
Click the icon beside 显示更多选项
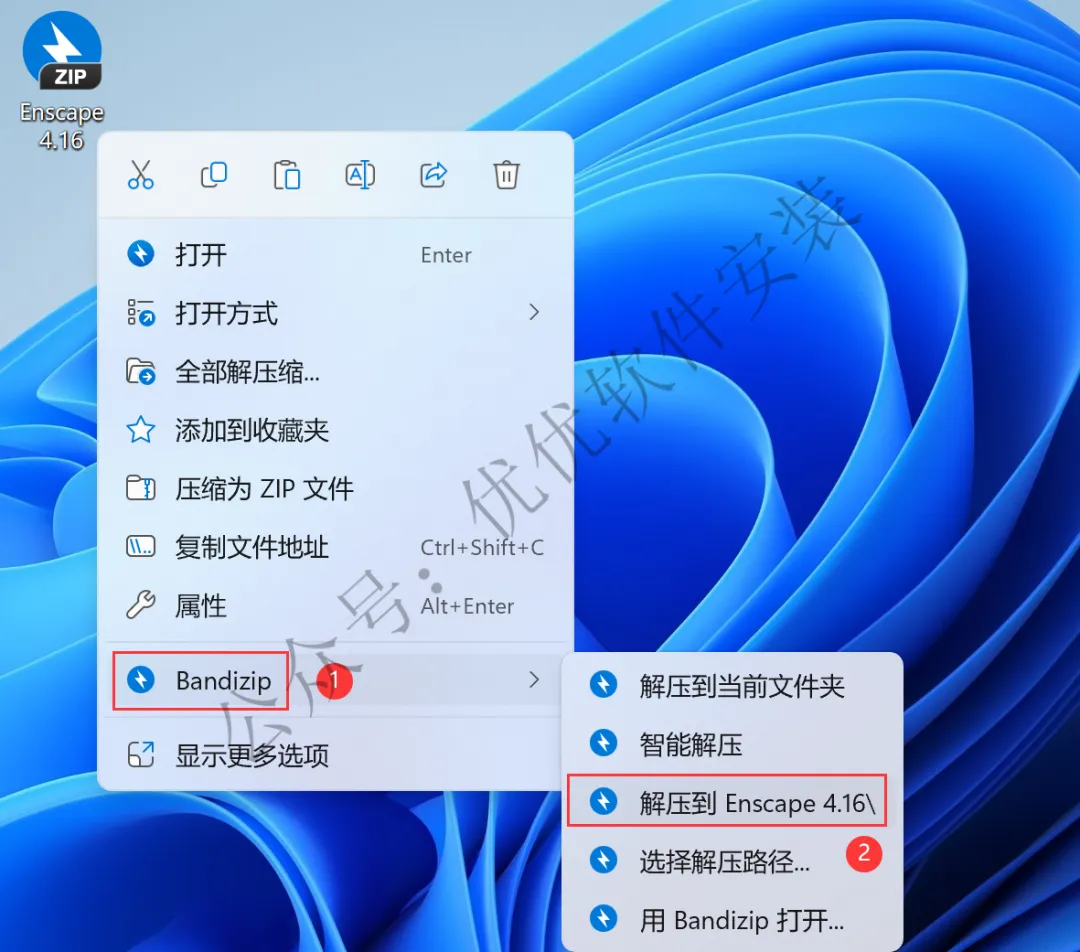point(141,755)
